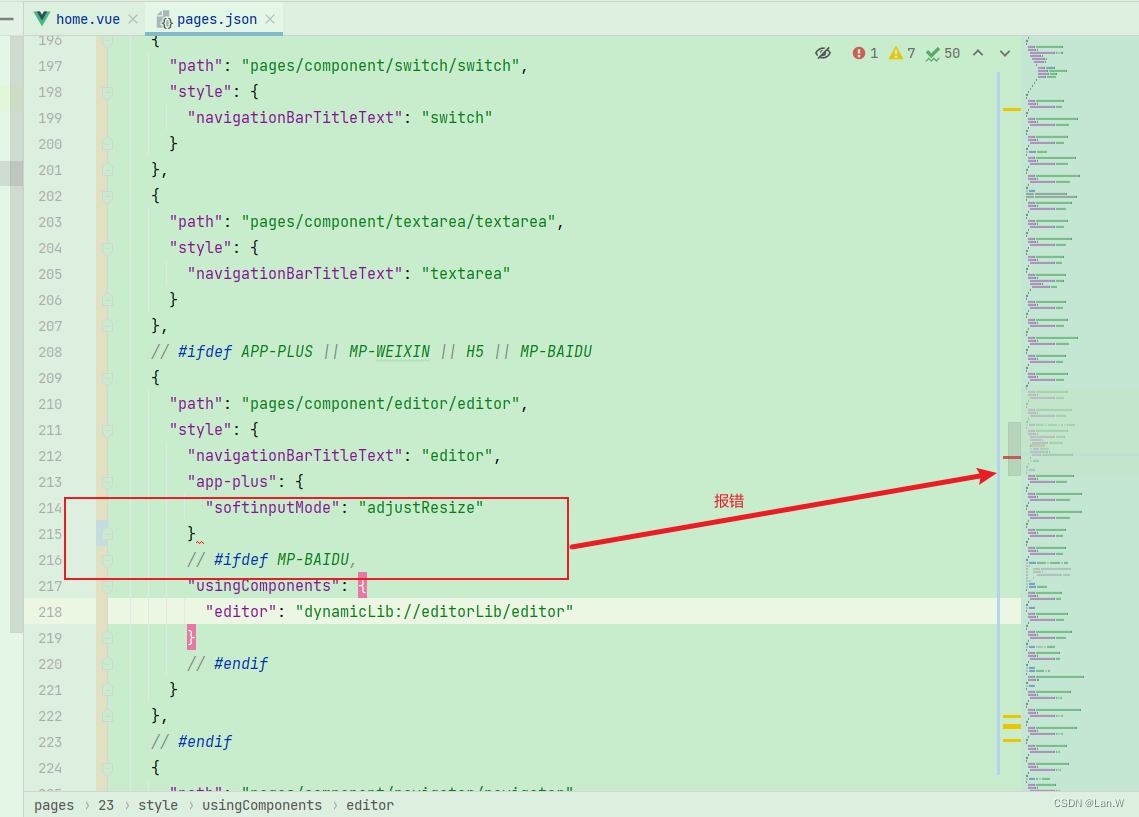Screen dimensions: 1139x817
Task: Click the eye icon for highlighting level
Action: coord(823,53)
